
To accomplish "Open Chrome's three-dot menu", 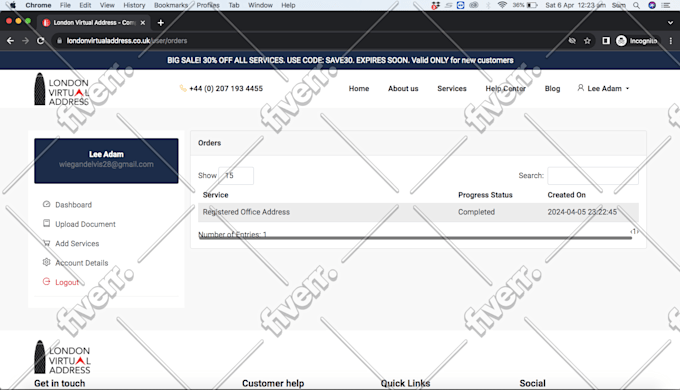I will click(x=671, y=41).
